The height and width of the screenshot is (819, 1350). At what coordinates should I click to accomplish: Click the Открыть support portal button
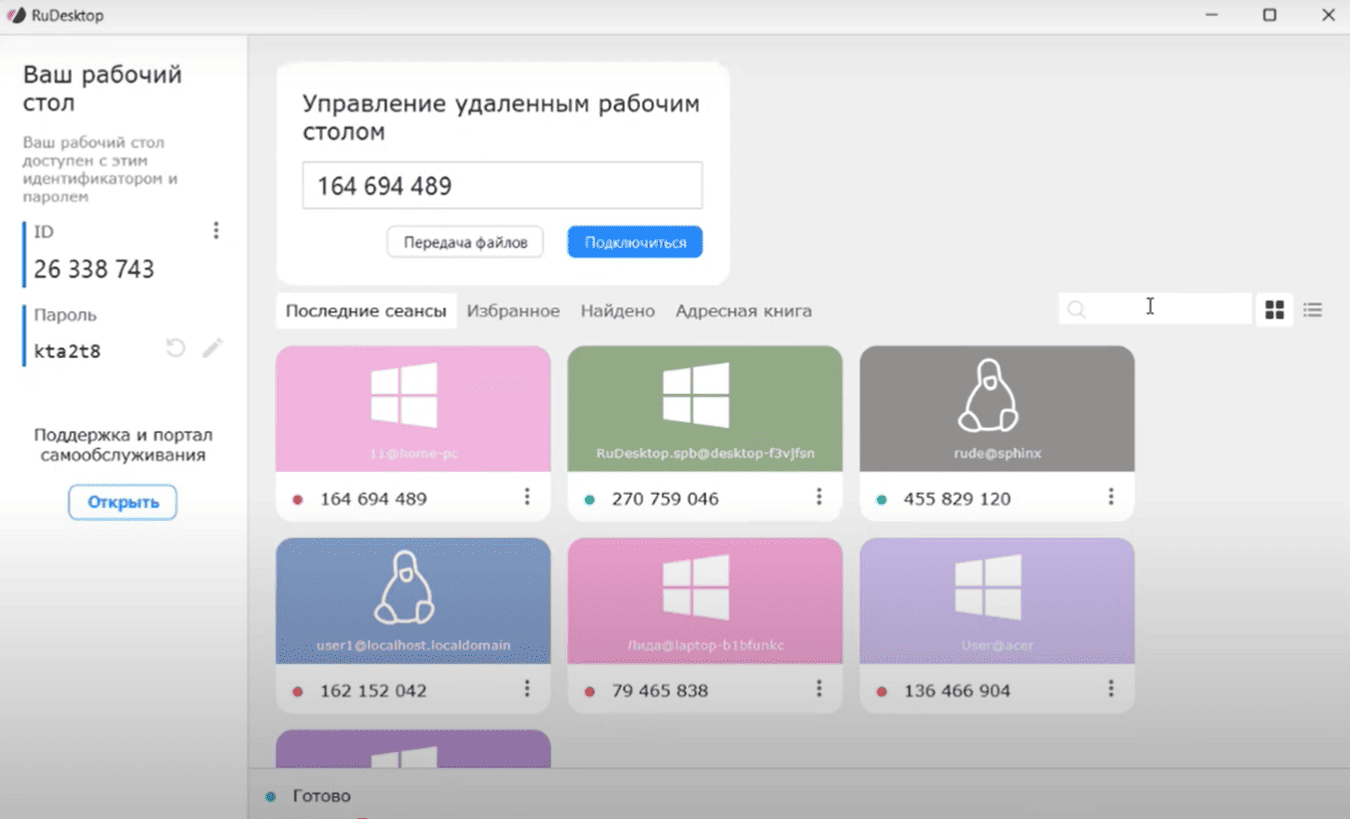coord(123,502)
